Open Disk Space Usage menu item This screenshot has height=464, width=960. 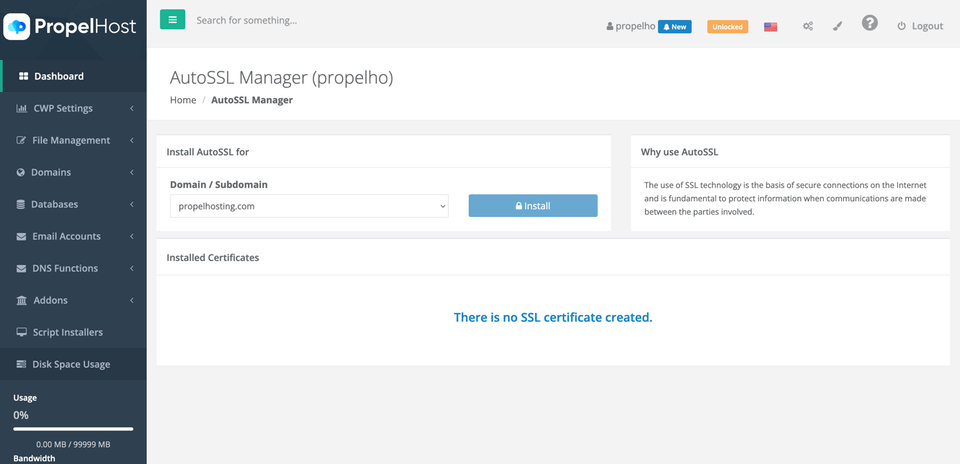tap(73, 364)
